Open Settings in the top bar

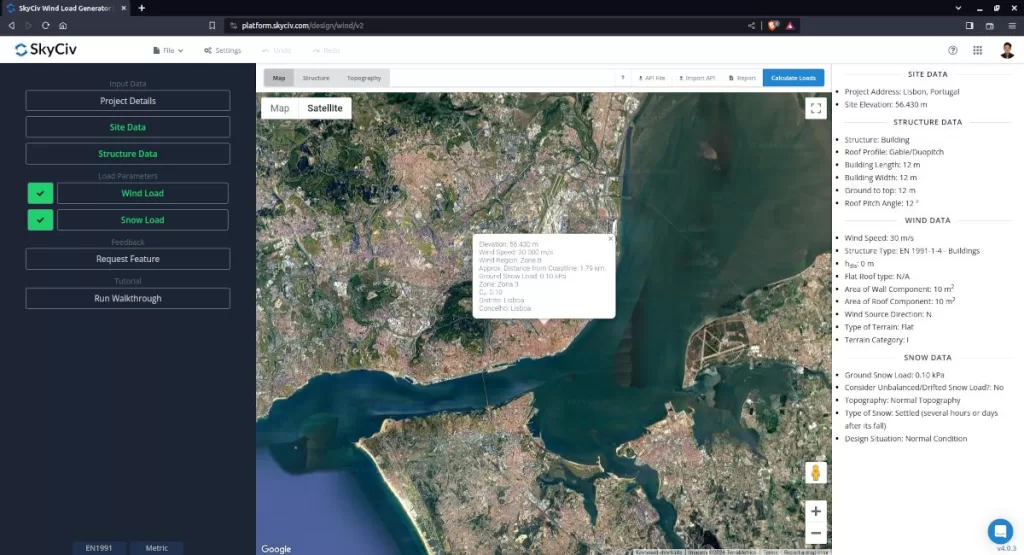pos(223,50)
